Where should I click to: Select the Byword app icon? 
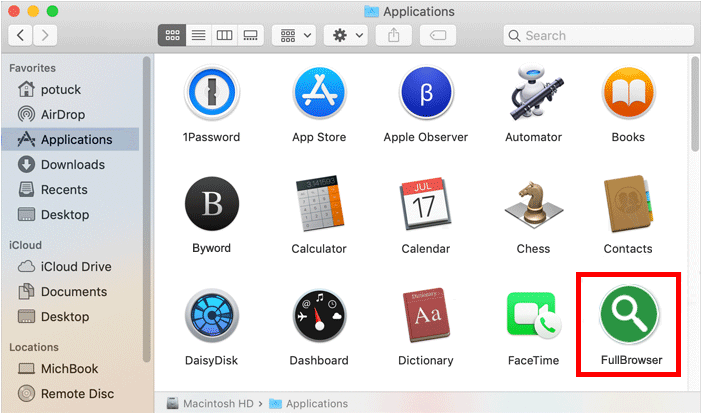[211, 204]
